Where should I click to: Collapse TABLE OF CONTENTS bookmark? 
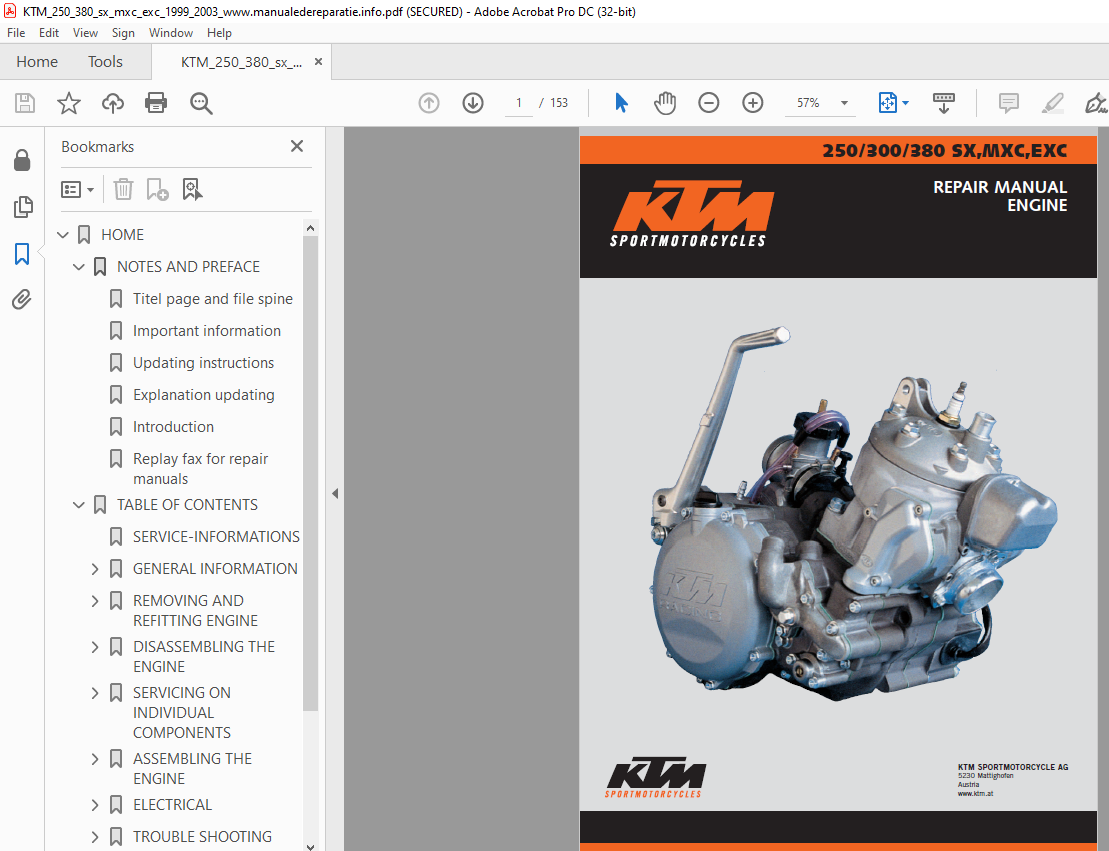[79, 505]
